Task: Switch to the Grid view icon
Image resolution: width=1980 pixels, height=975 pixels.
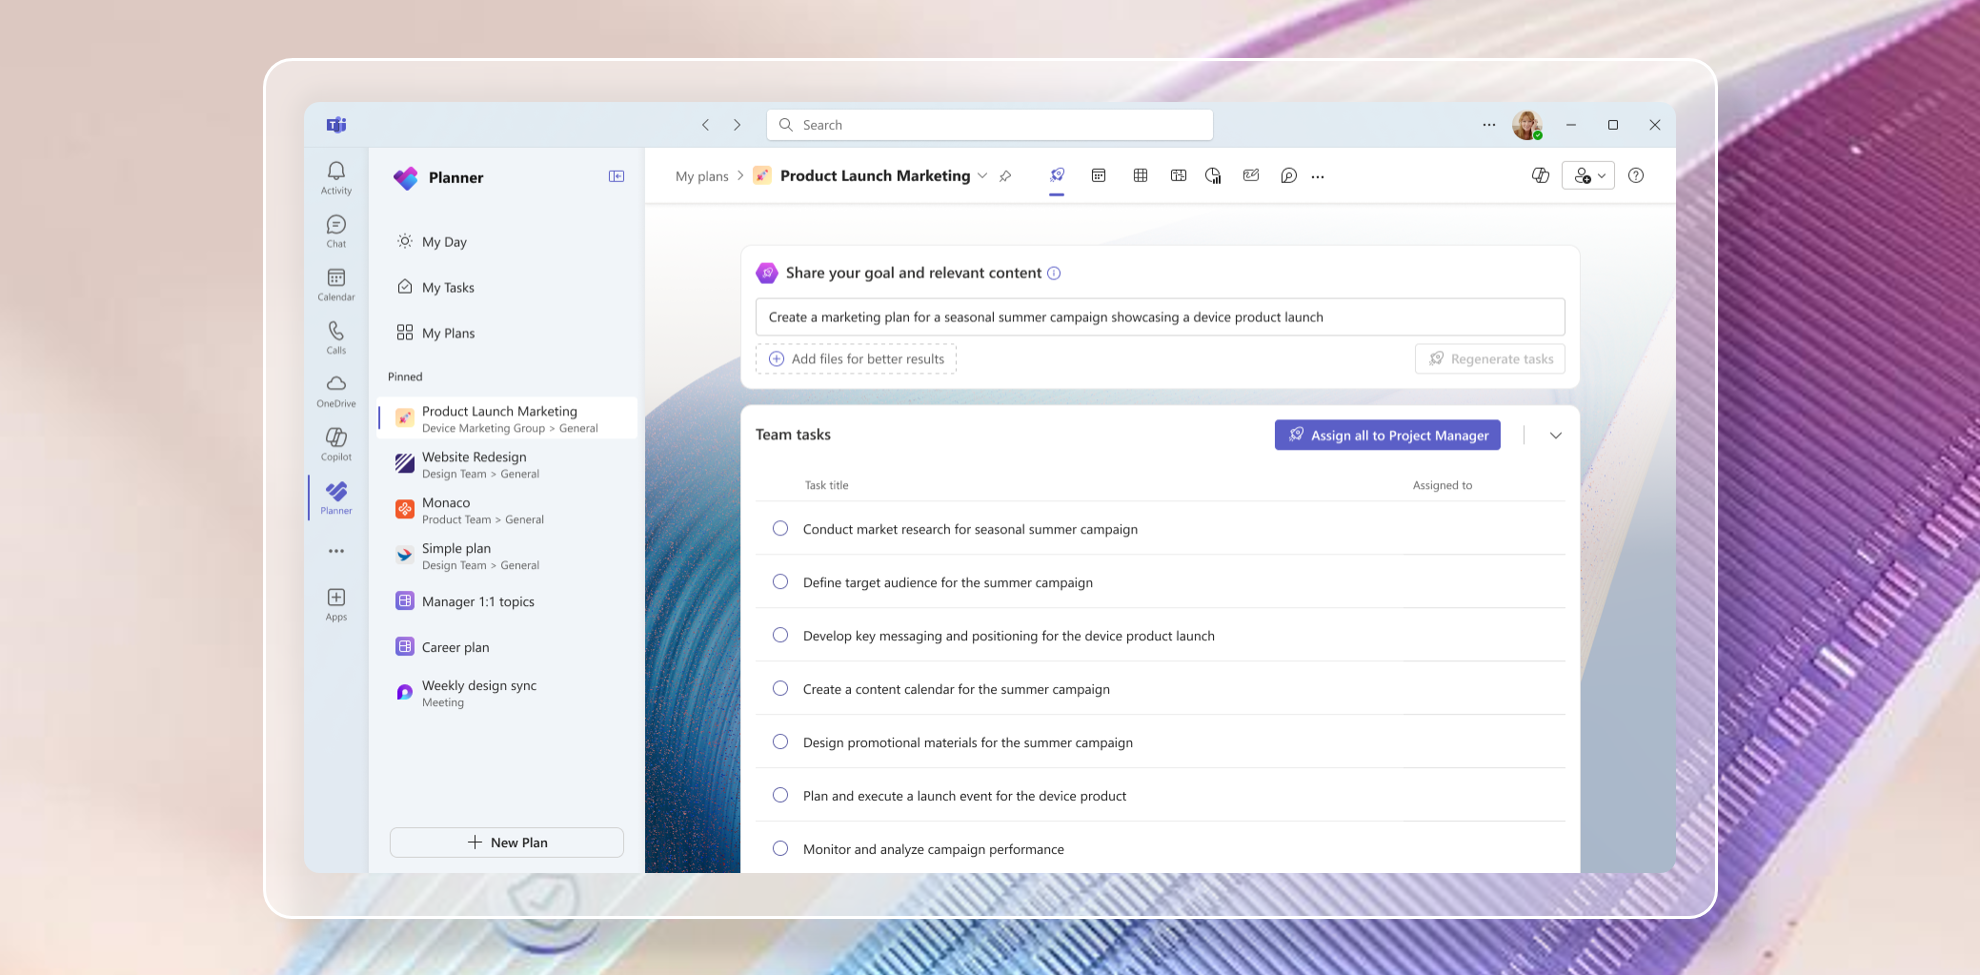Action: [x=1140, y=176]
